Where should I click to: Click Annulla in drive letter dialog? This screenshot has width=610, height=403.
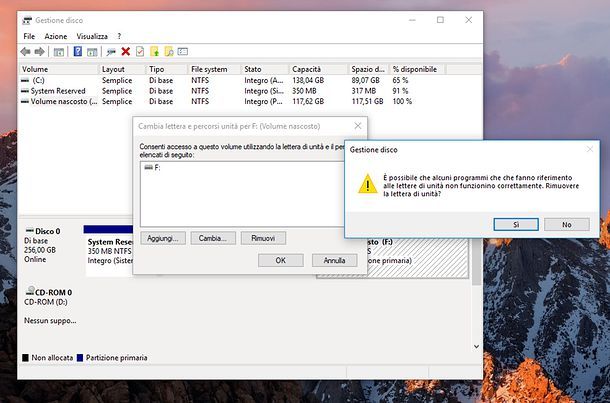[335, 260]
